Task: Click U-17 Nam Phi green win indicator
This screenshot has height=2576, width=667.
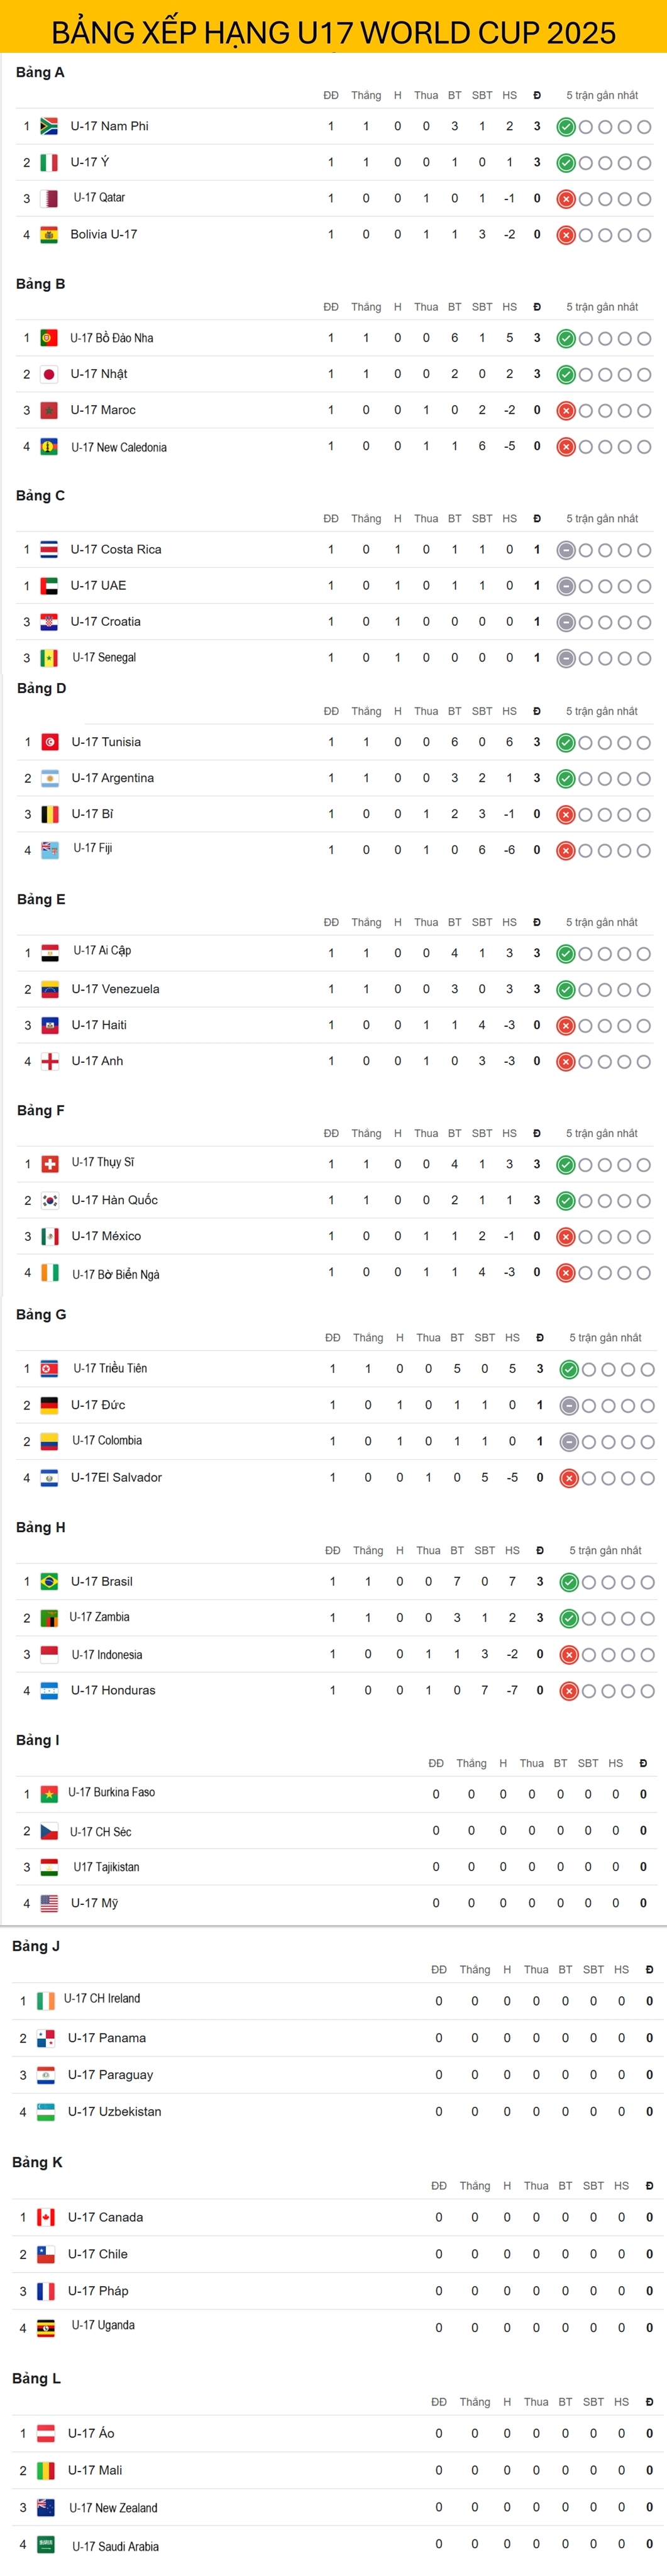Action: coord(566,127)
